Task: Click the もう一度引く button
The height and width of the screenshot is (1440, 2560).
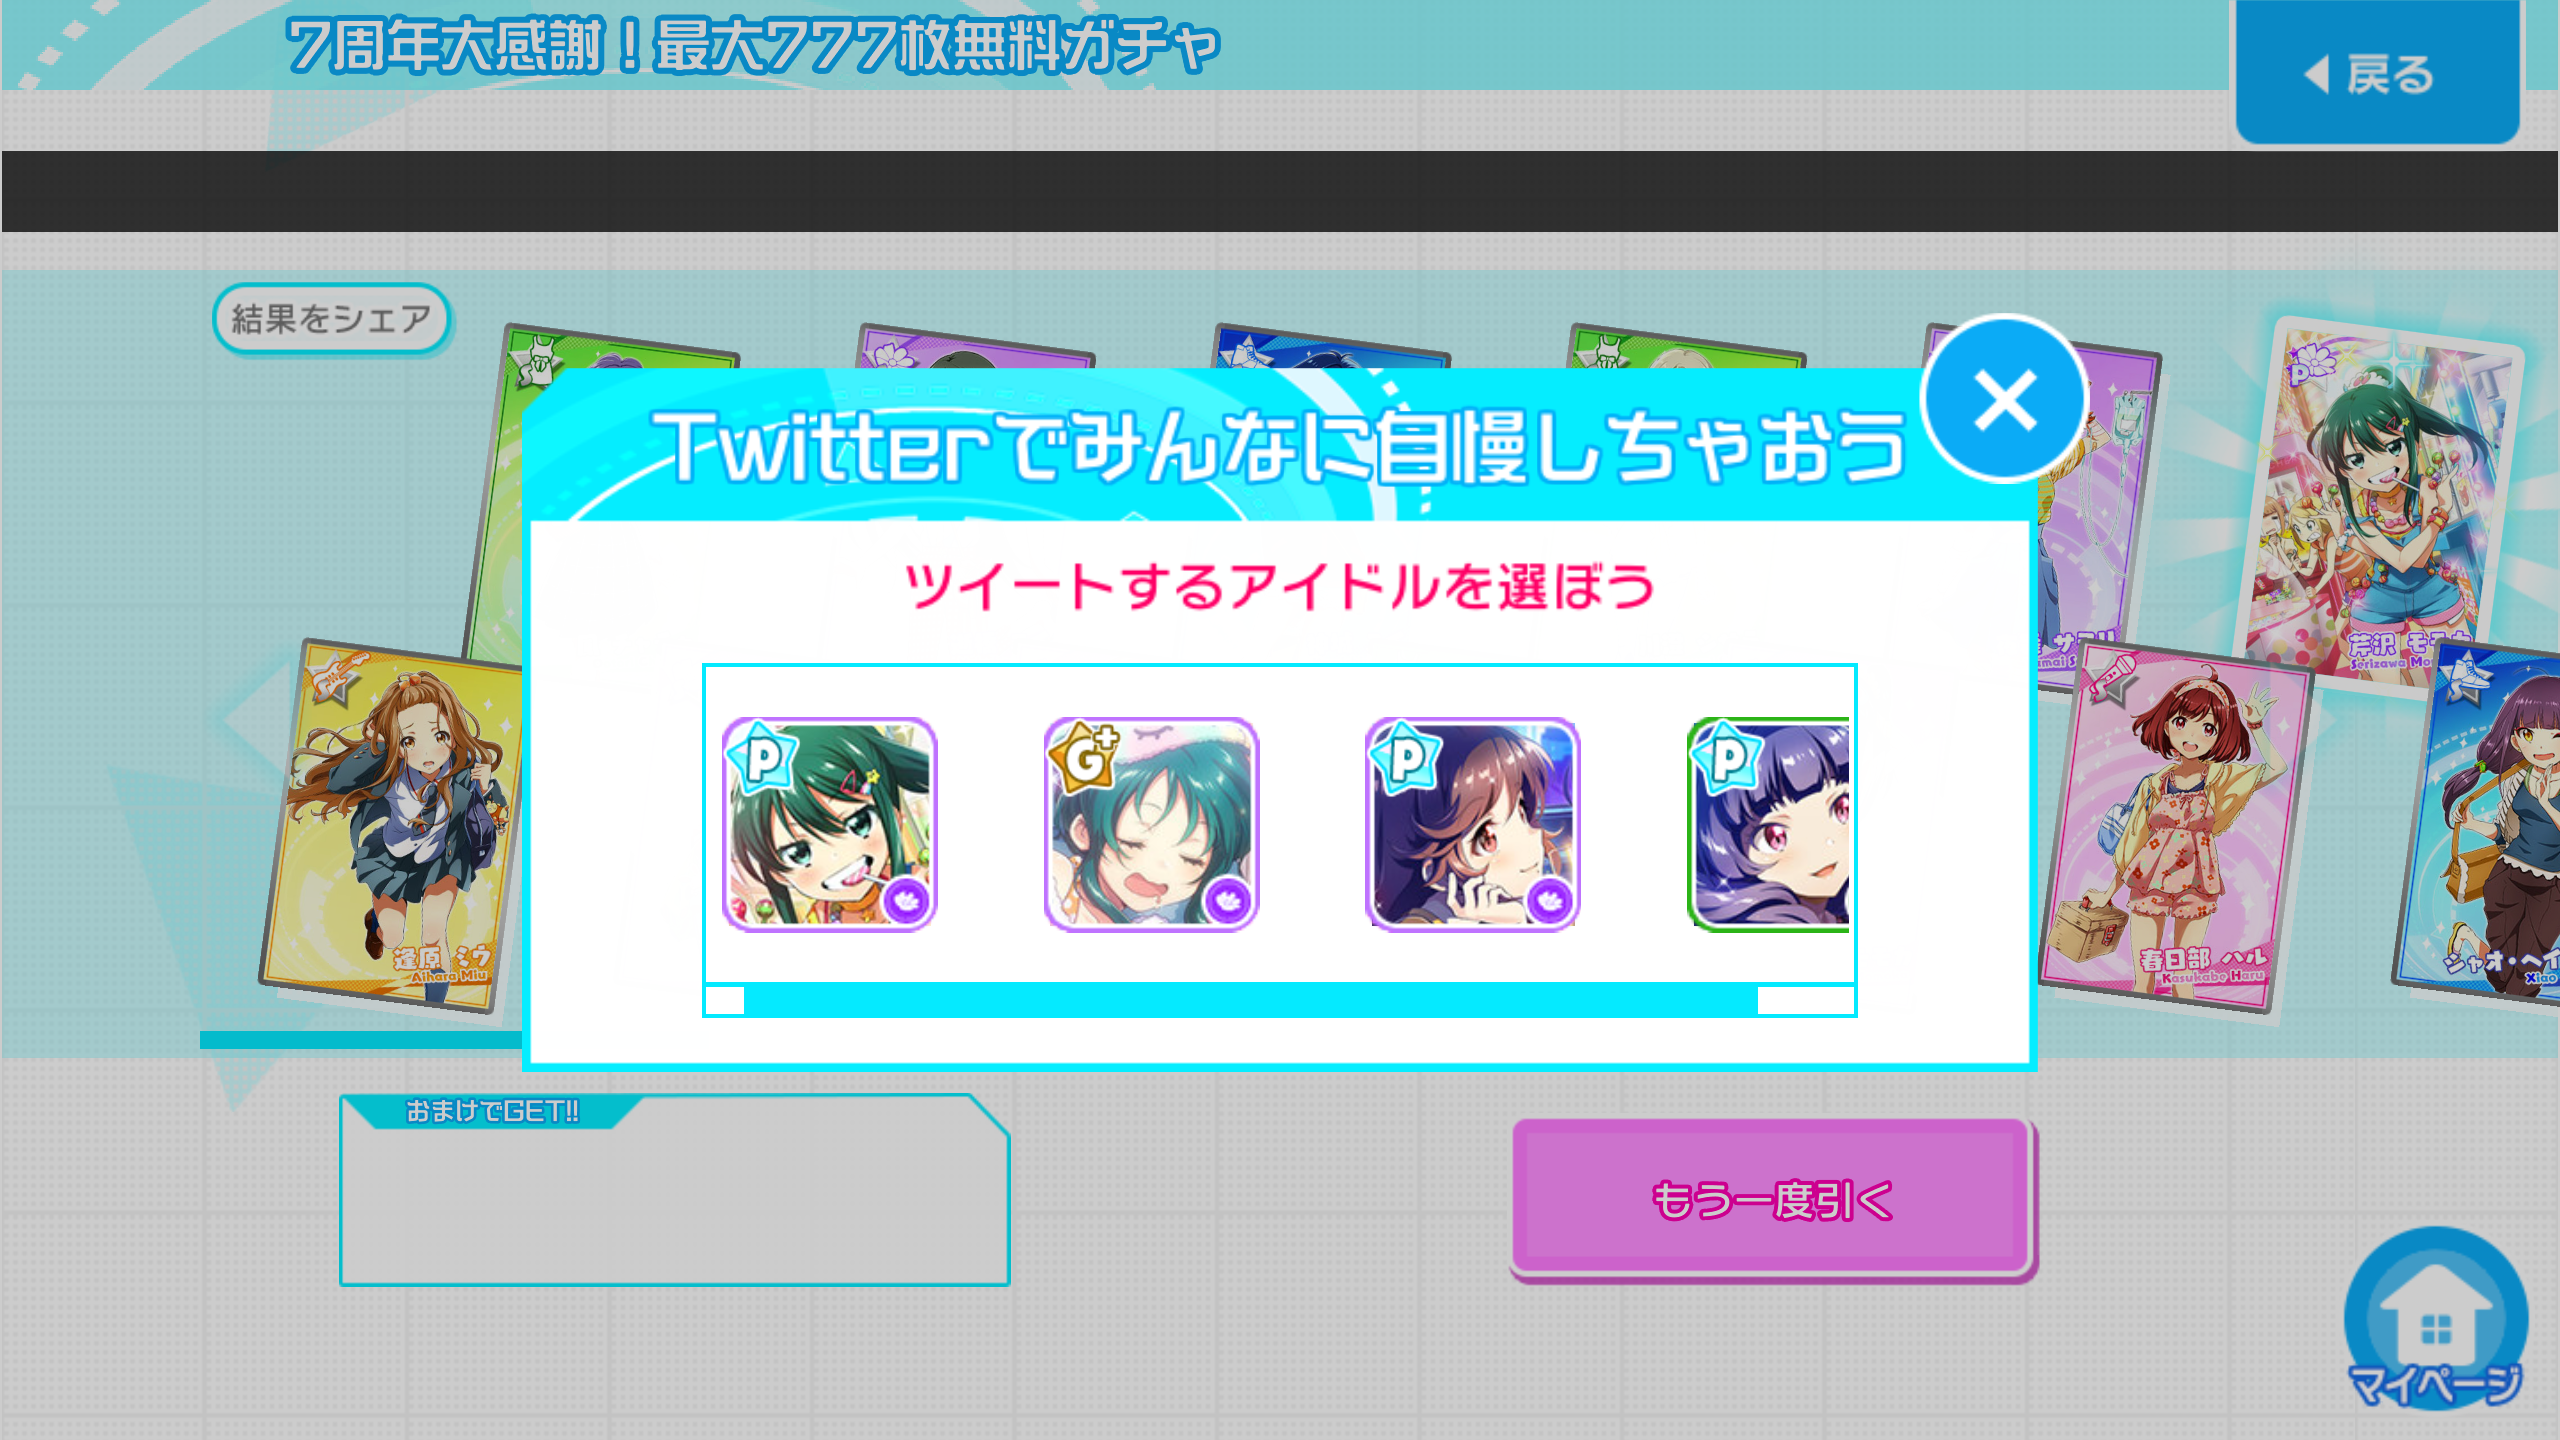Action: coord(1771,1197)
